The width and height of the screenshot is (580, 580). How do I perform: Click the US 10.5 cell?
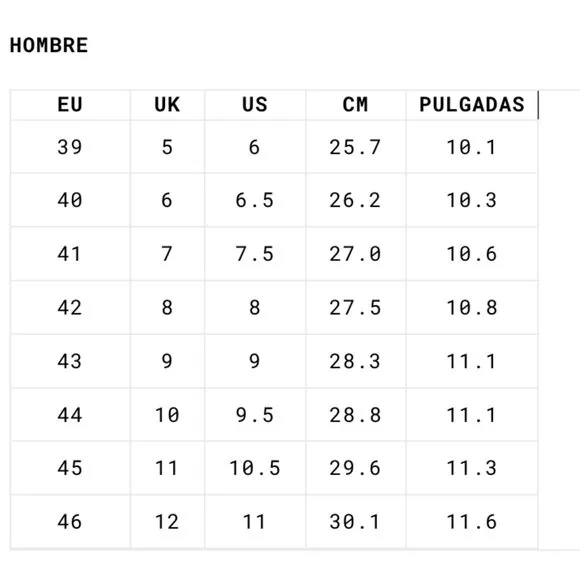pyautogui.click(x=255, y=468)
